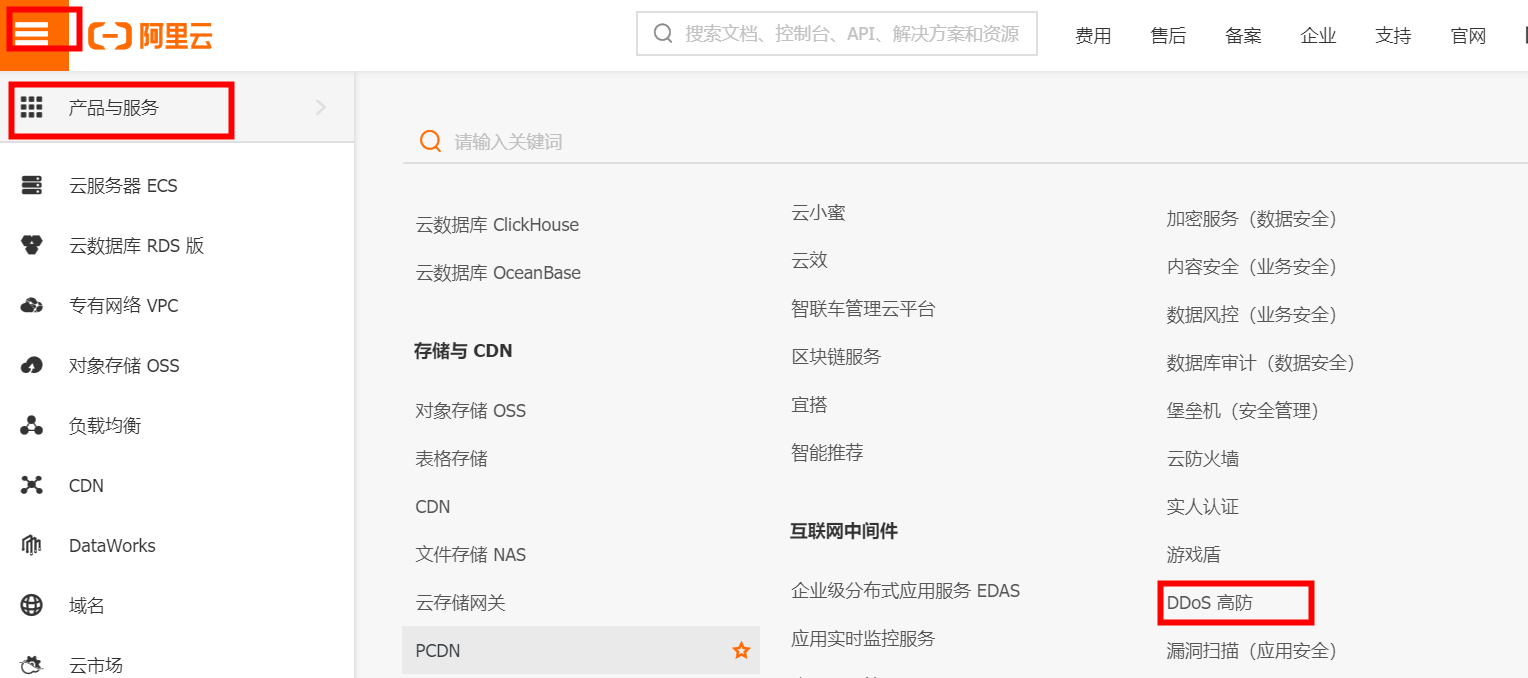
Task: Click the products and services grid icon
Action: [x=32, y=107]
